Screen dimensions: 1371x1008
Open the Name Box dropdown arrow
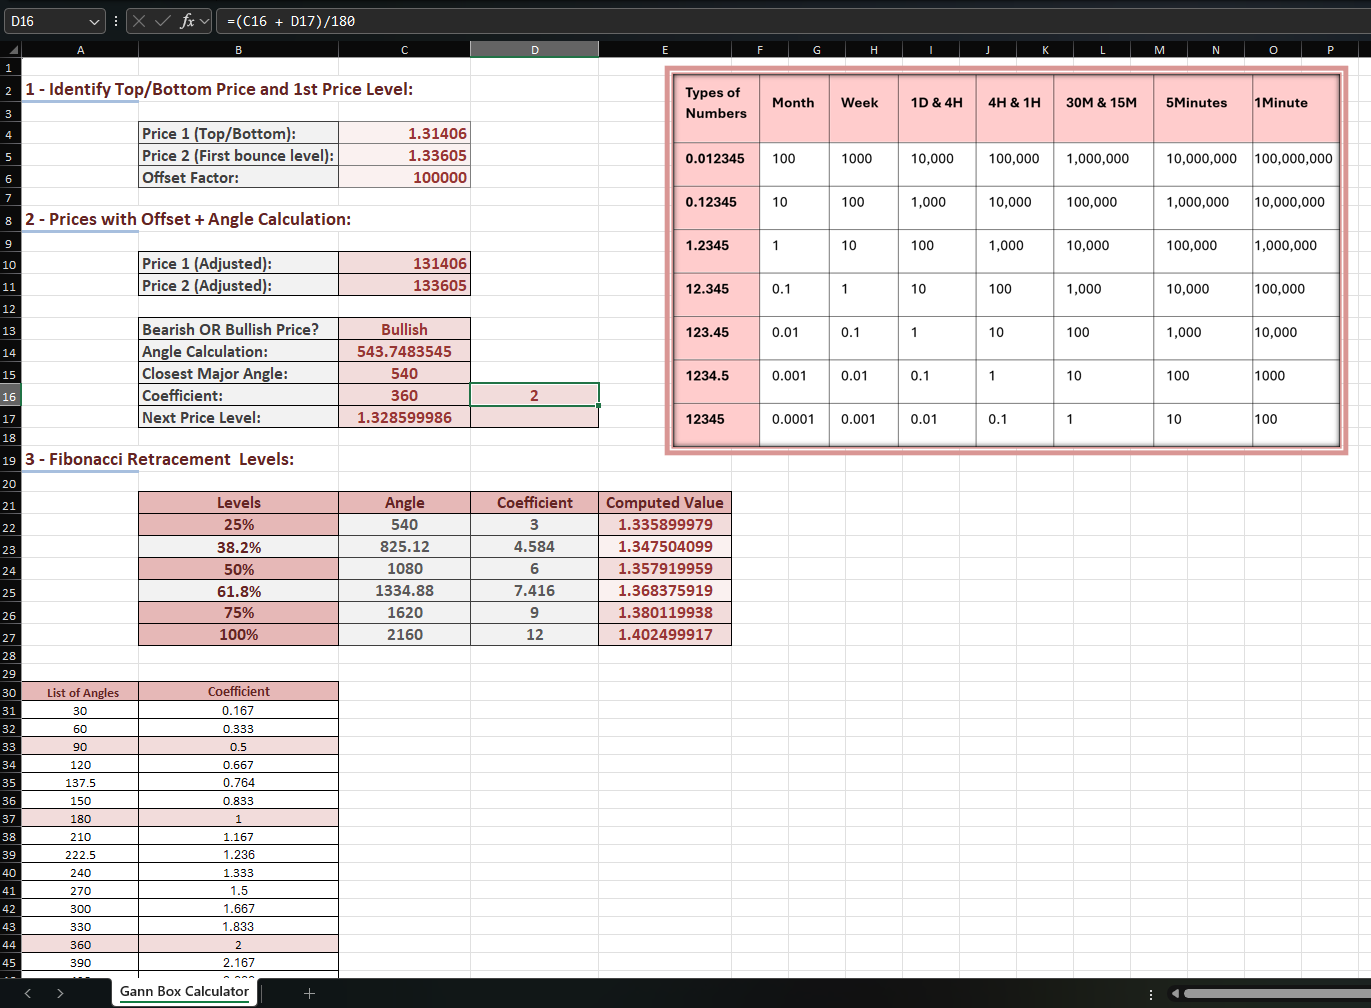tap(95, 21)
